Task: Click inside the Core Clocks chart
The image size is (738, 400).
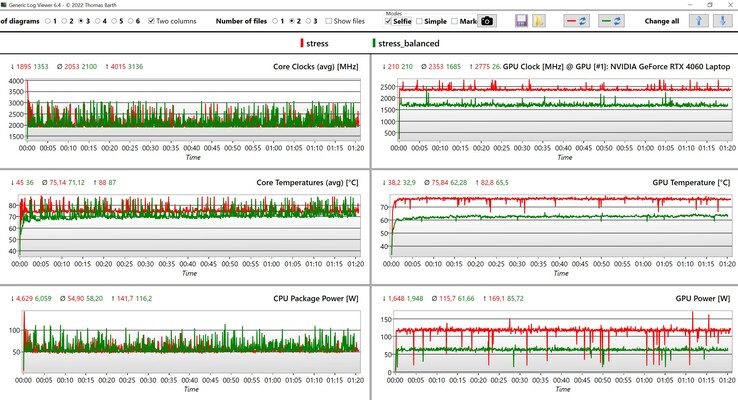Action: pyautogui.click(x=193, y=110)
